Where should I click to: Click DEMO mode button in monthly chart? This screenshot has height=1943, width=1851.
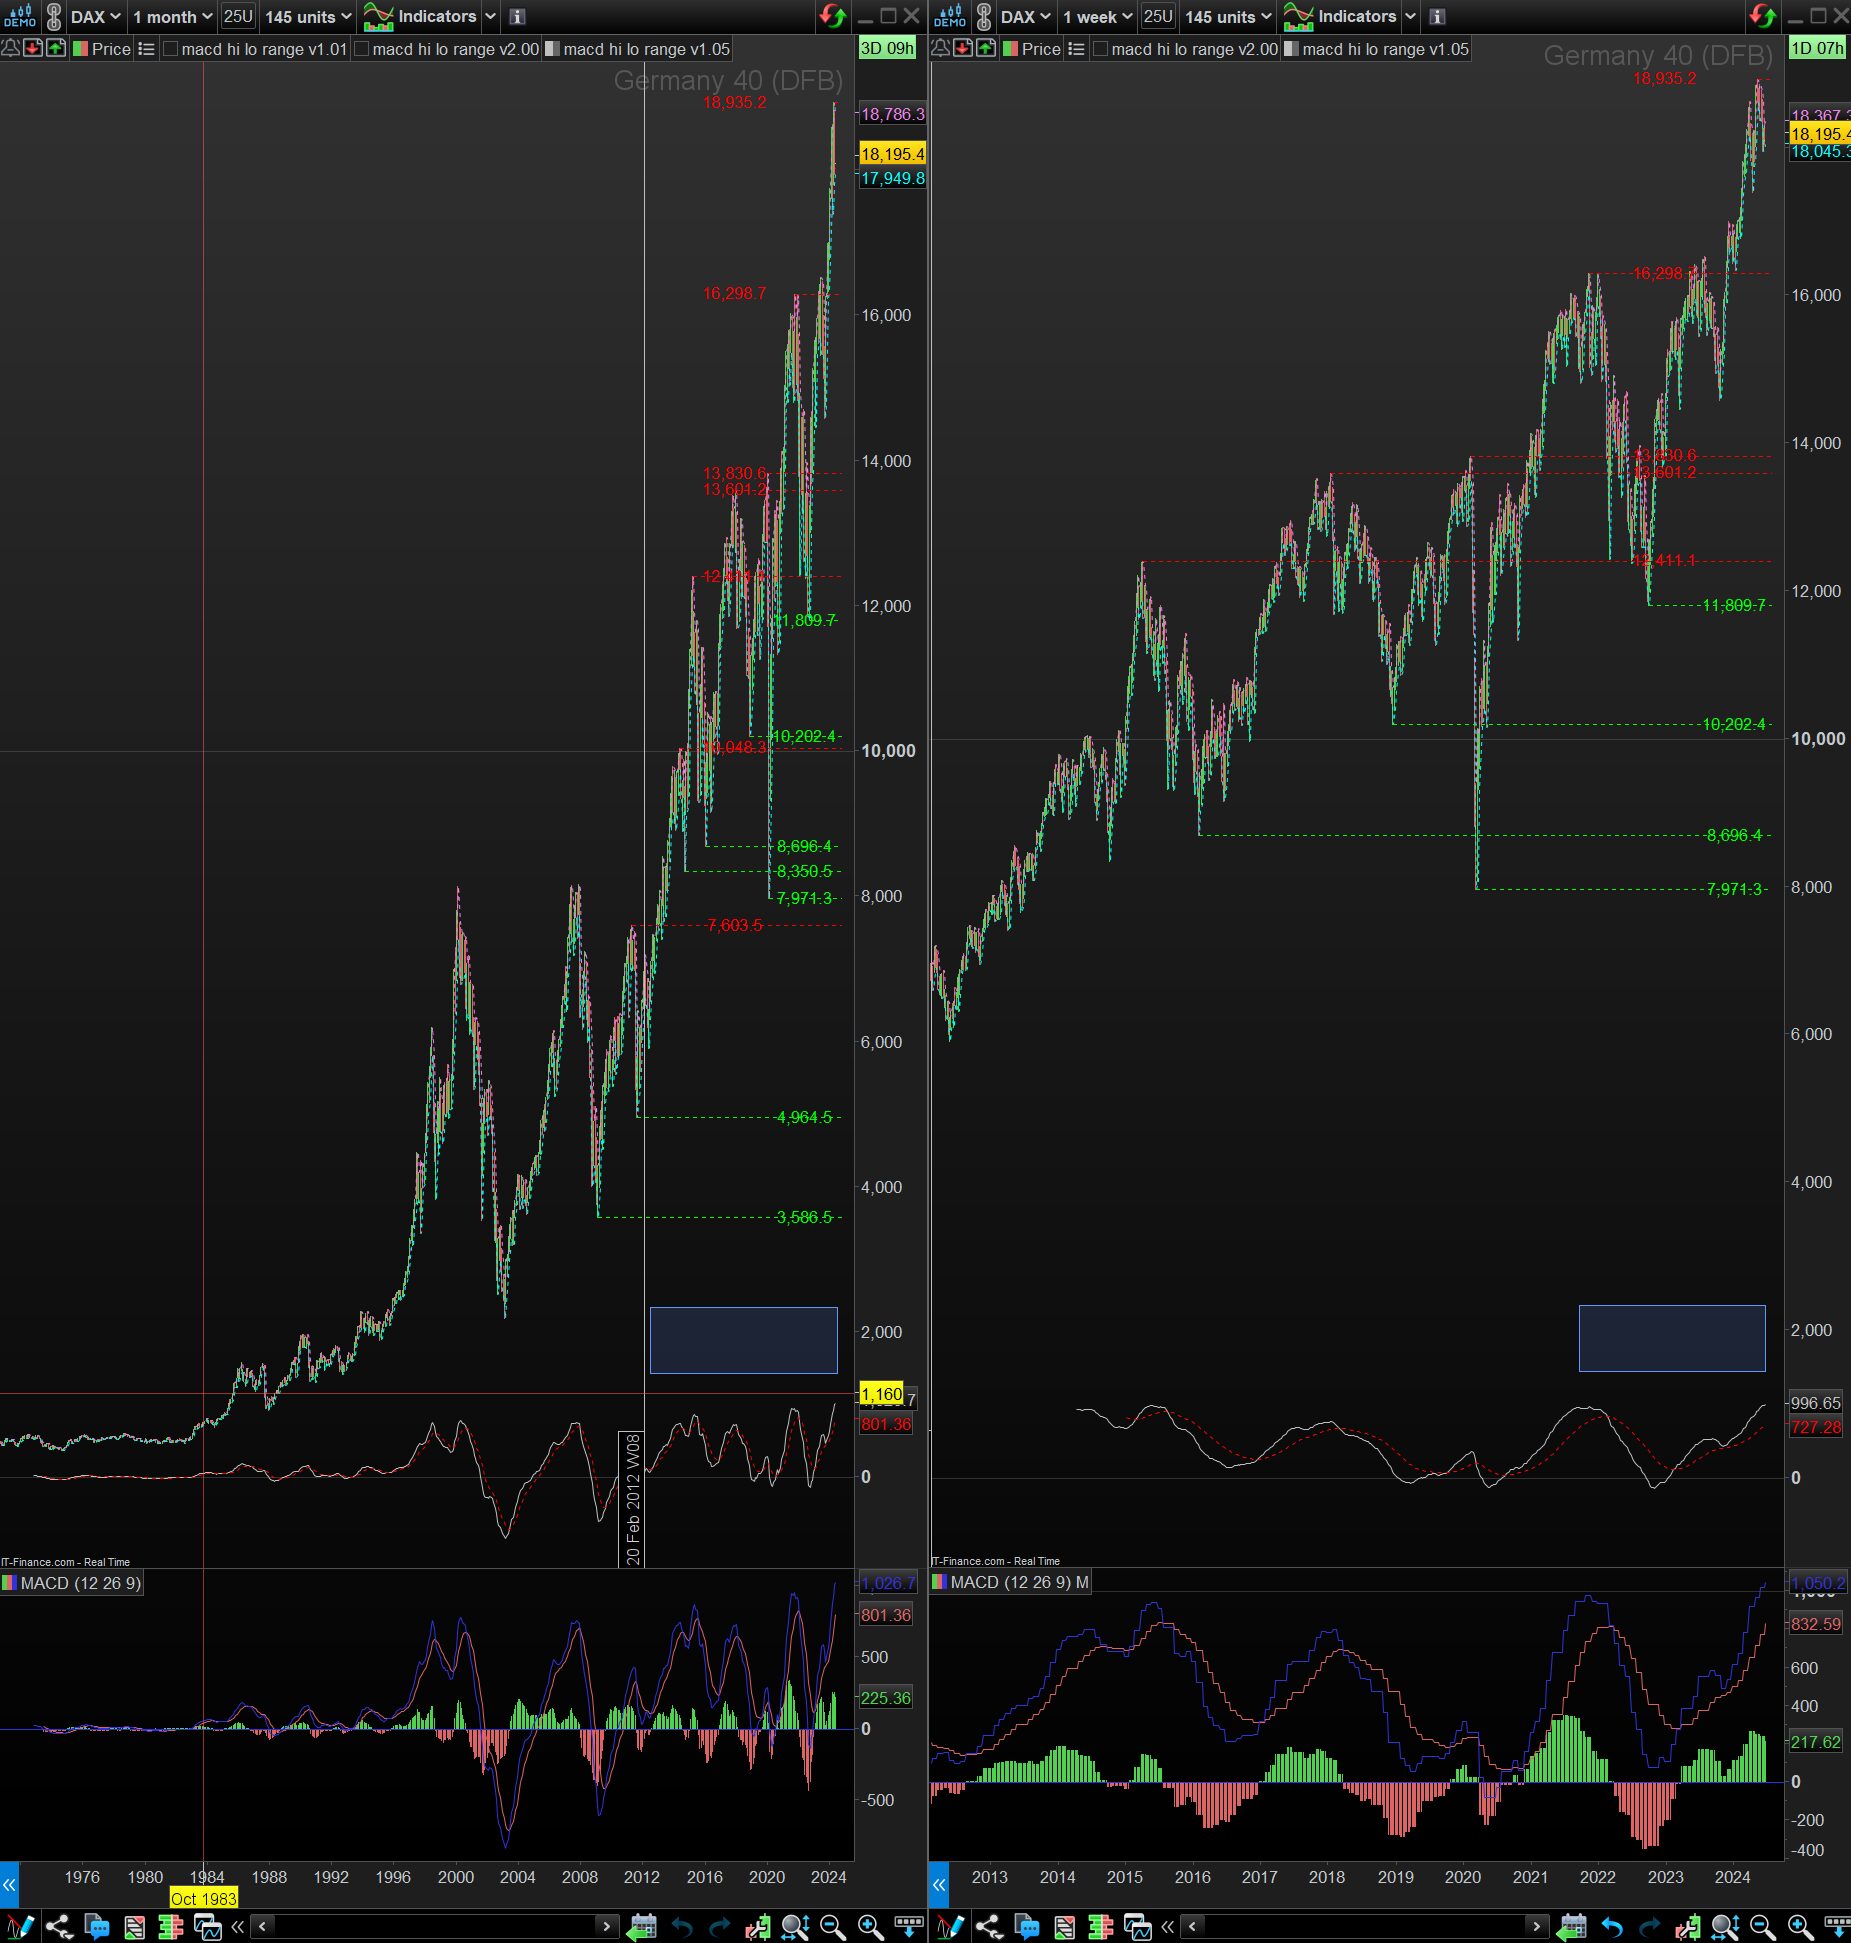(20, 17)
